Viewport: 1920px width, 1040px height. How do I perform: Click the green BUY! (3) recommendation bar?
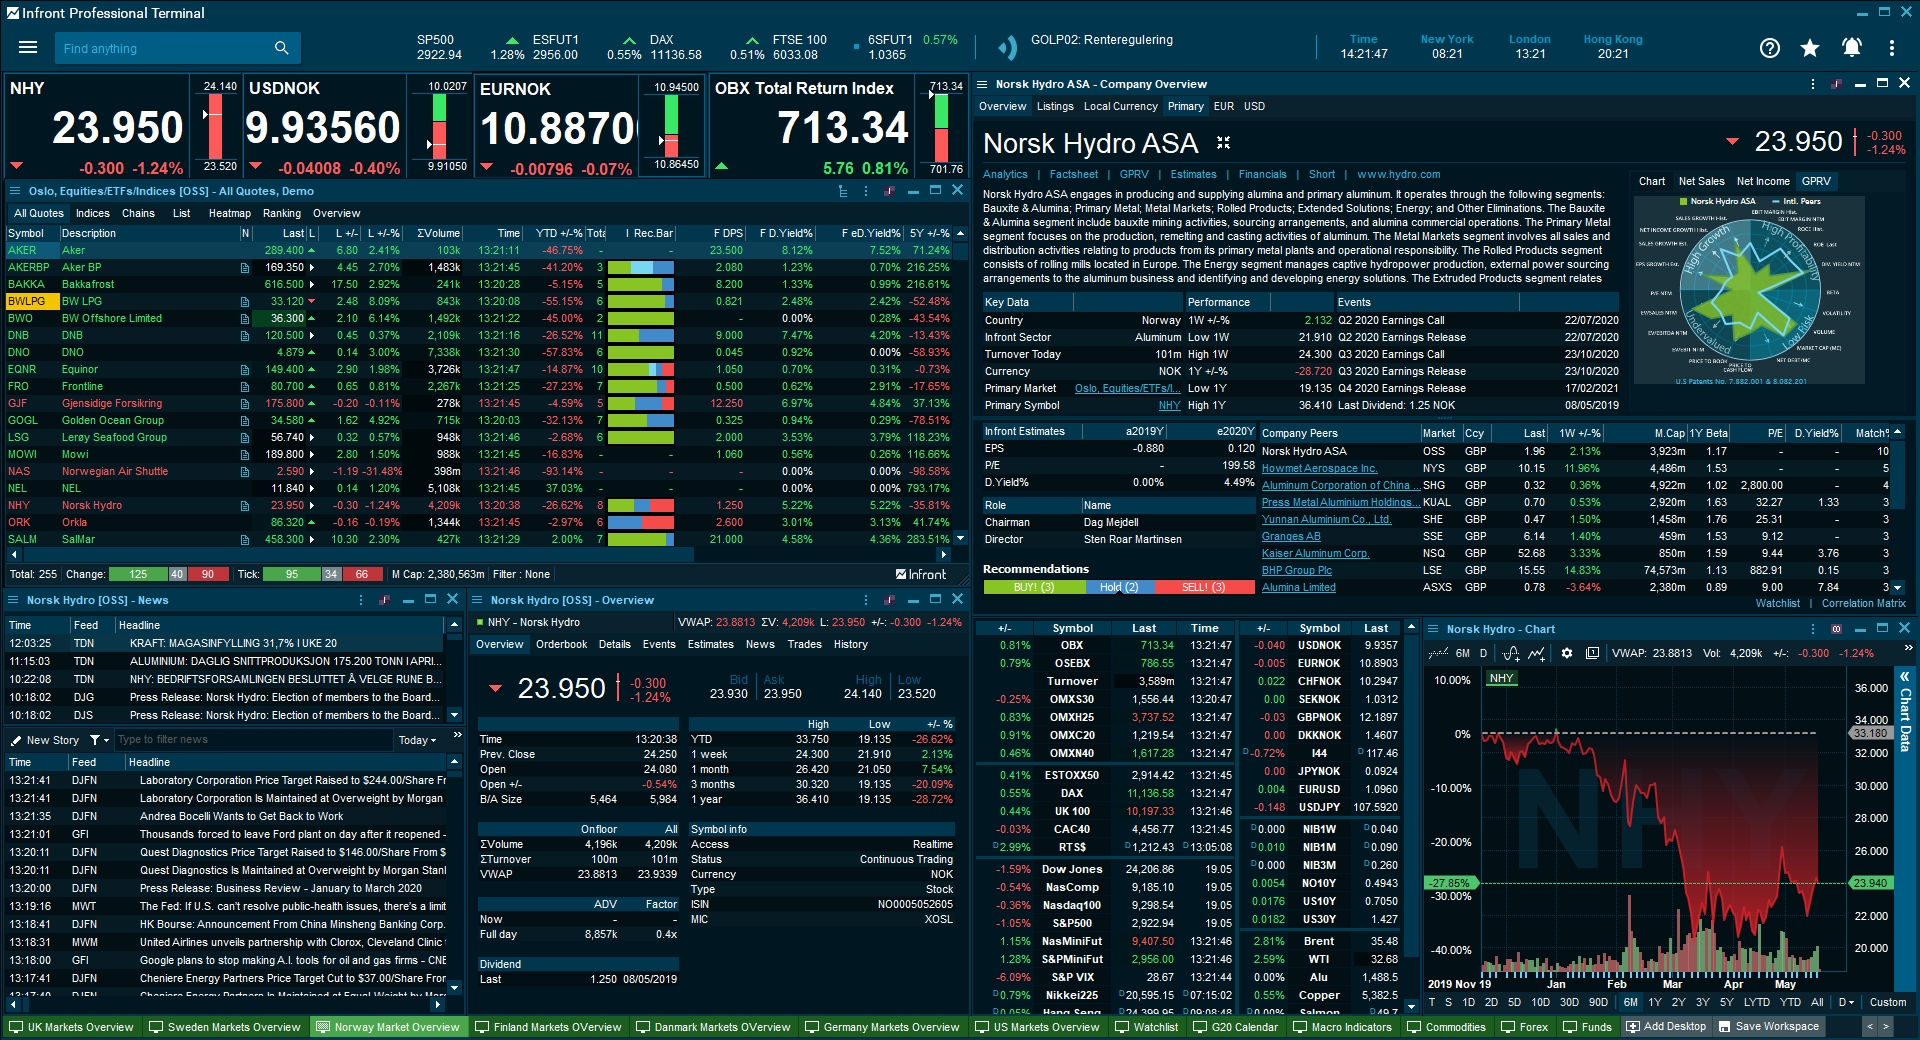pyautogui.click(x=1034, y=587)
